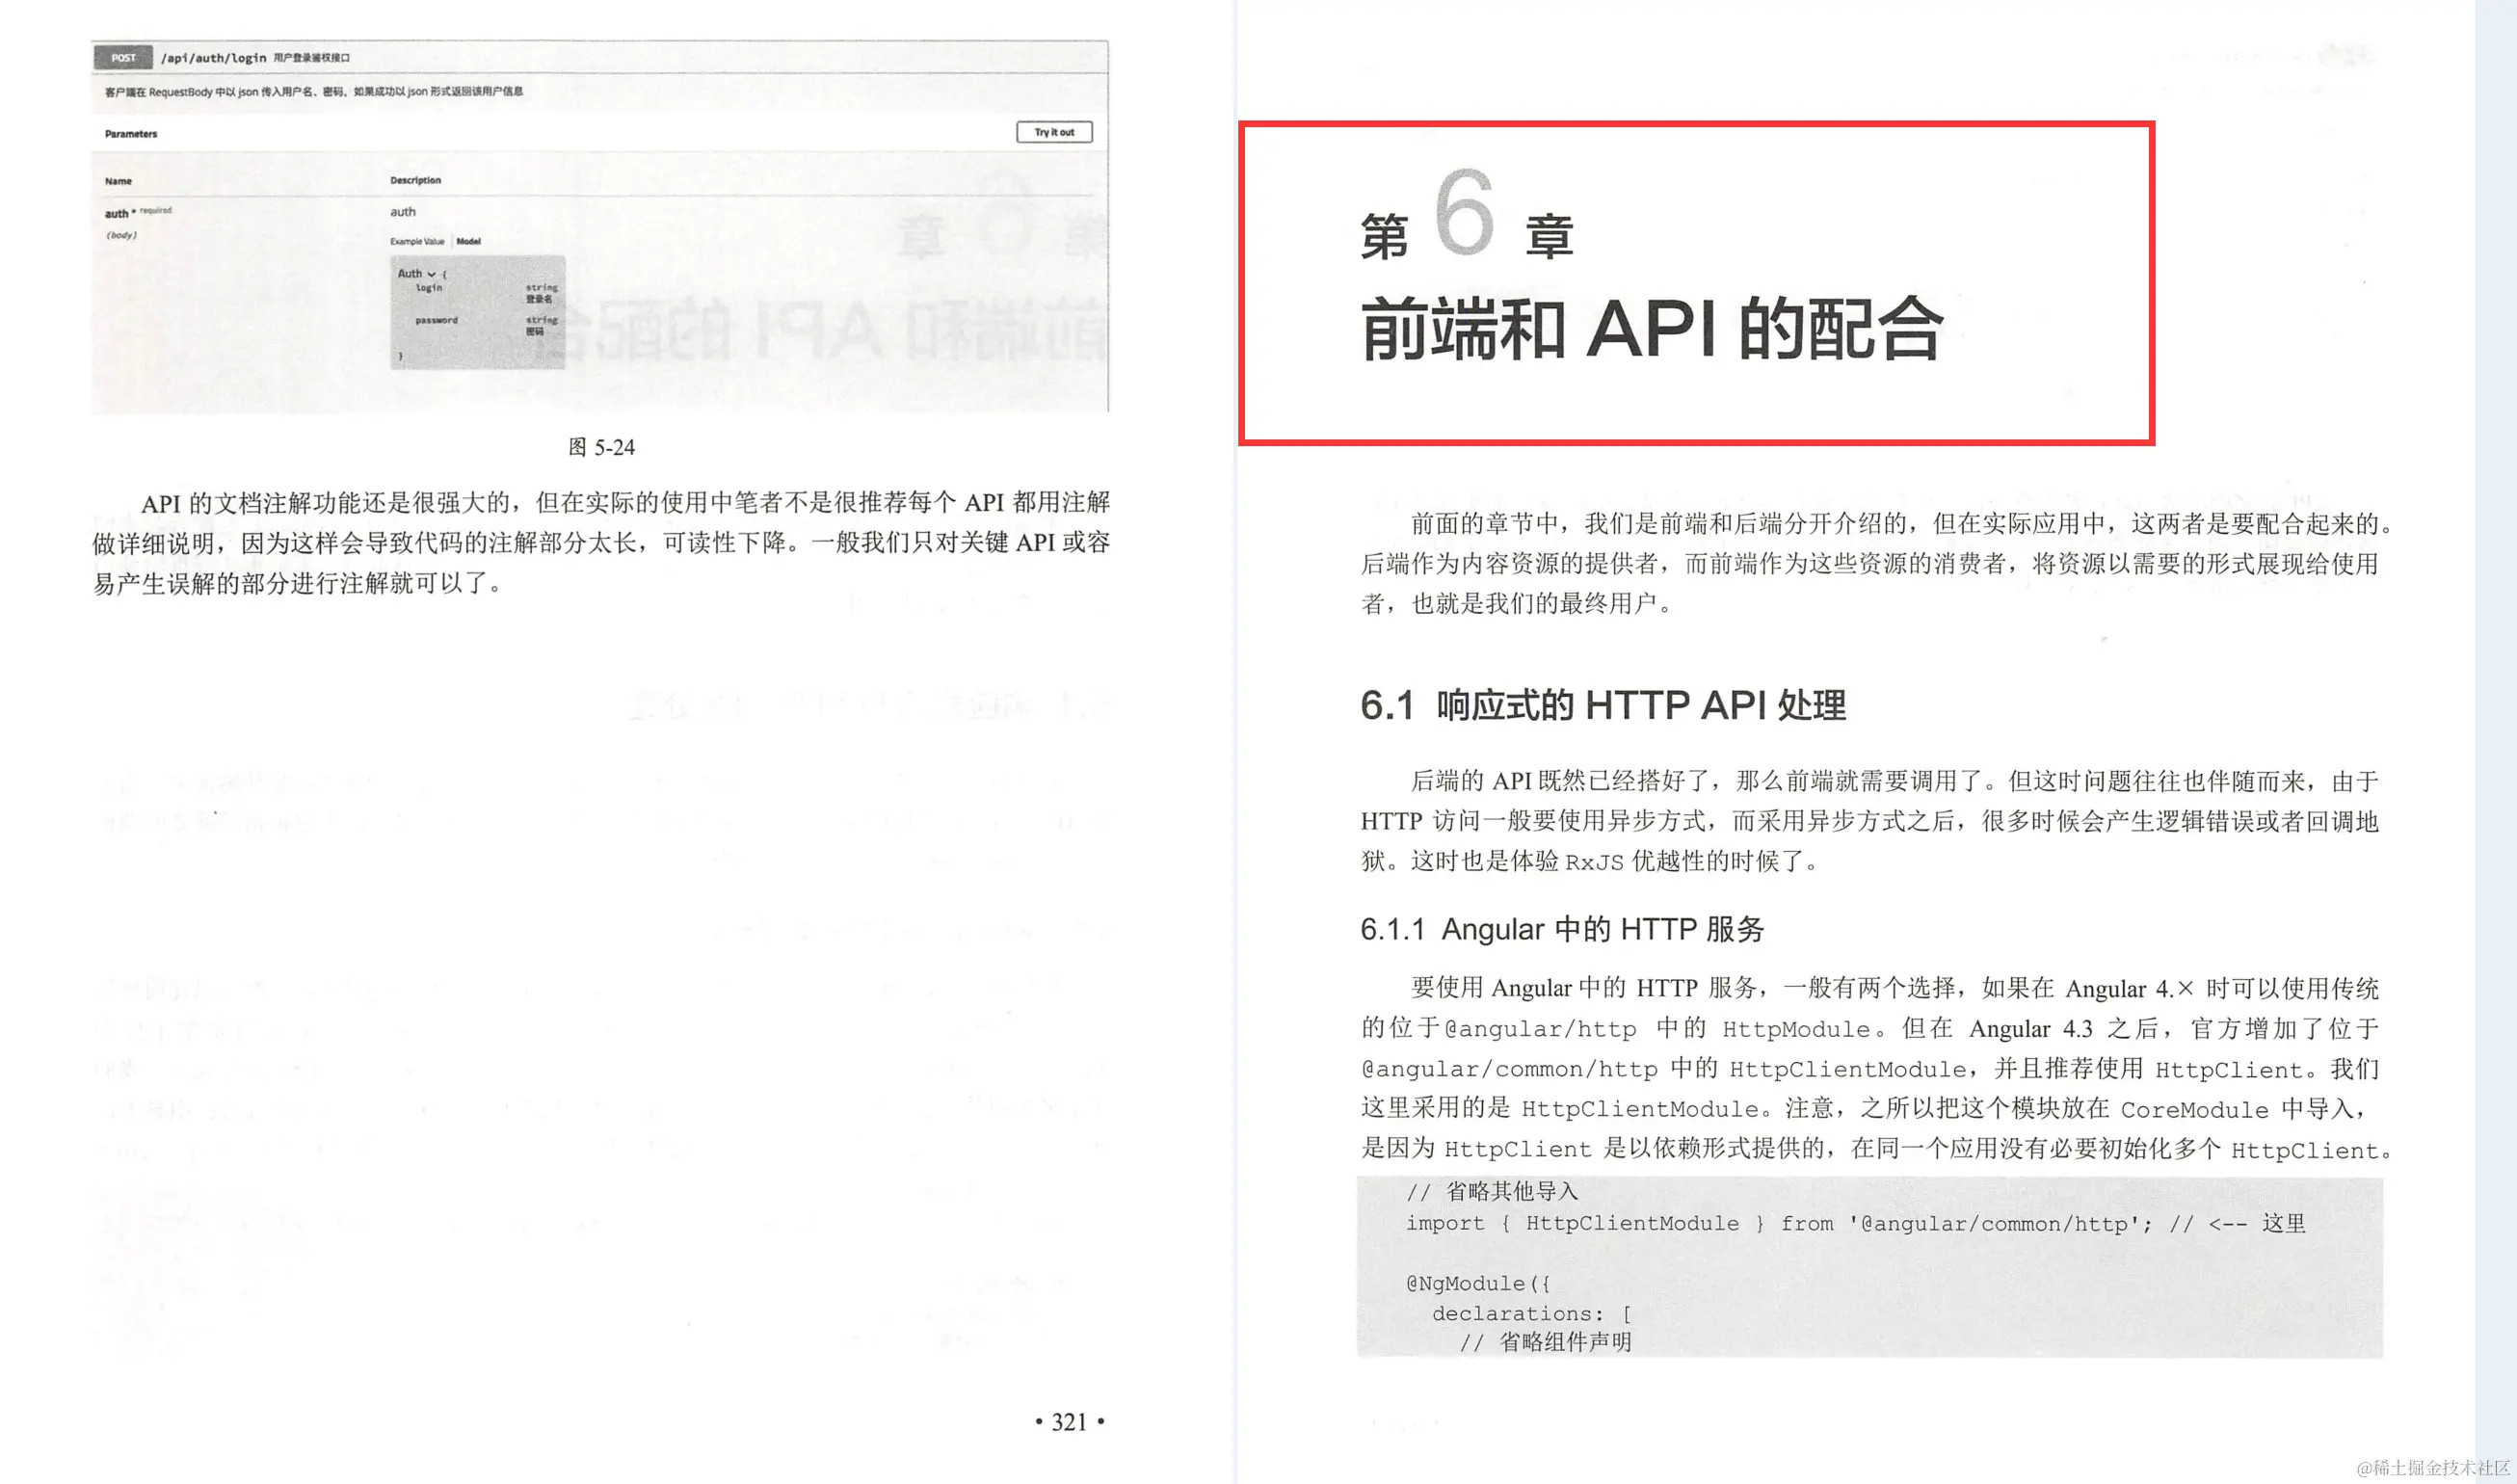Click the POST method badge

123,58
